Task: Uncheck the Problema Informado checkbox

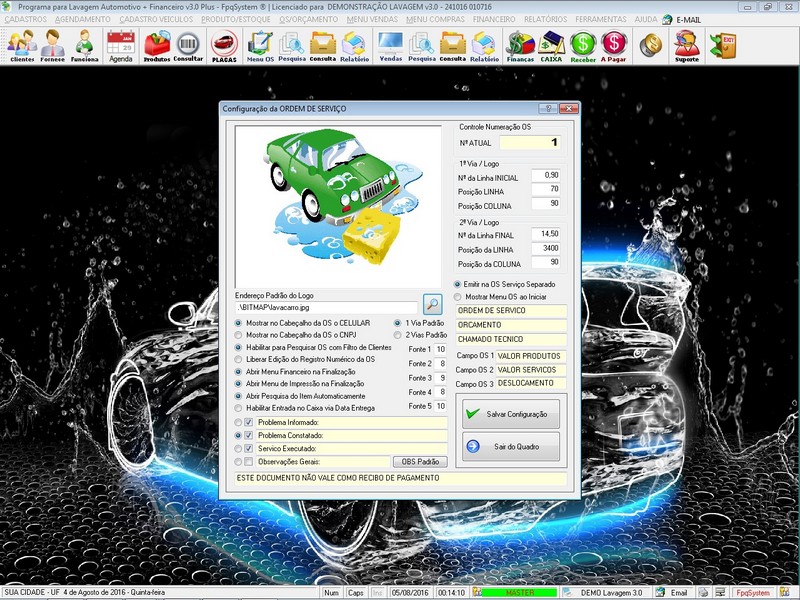Action: click(x=248, y=422)
